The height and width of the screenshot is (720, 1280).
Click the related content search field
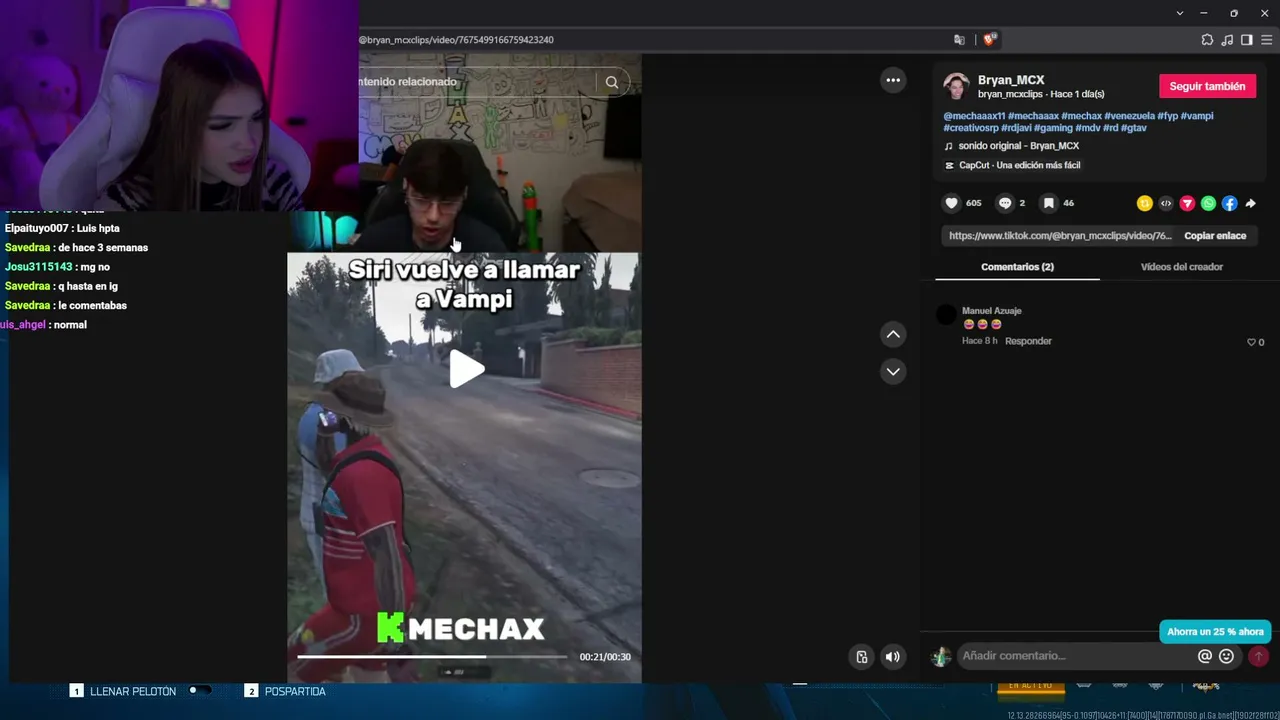477,82
